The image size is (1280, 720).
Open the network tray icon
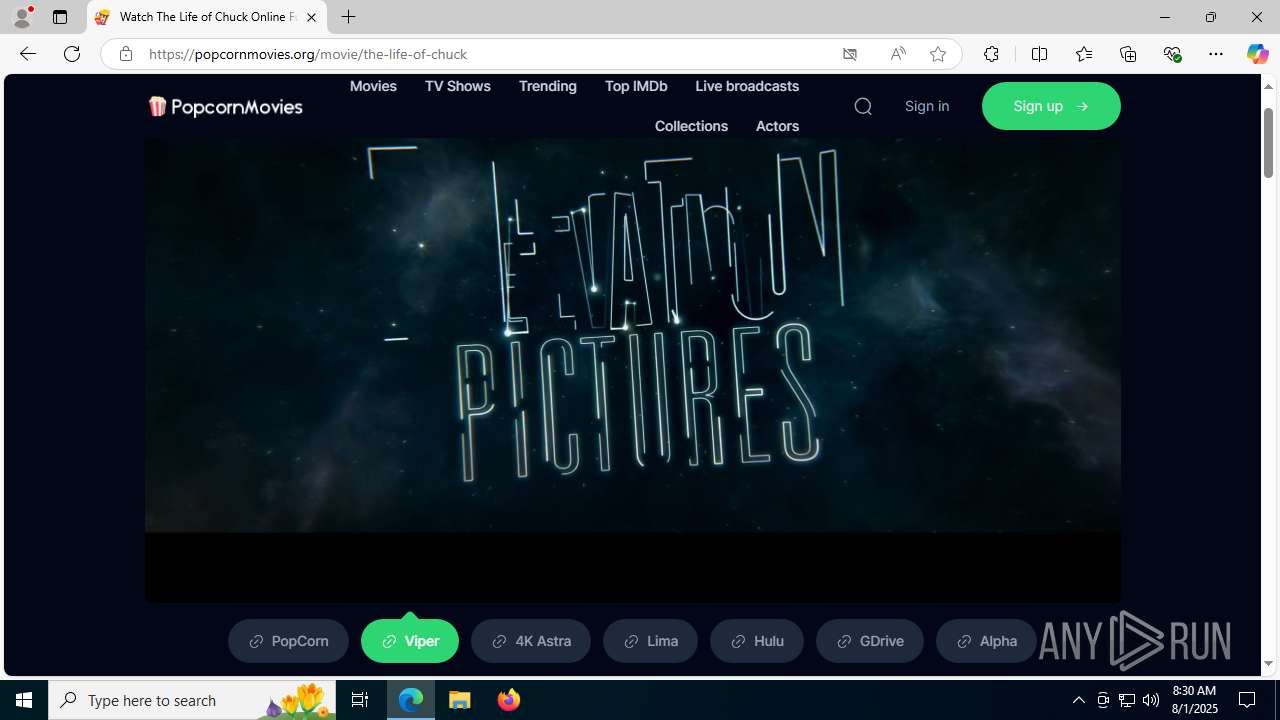(1127, 700)
